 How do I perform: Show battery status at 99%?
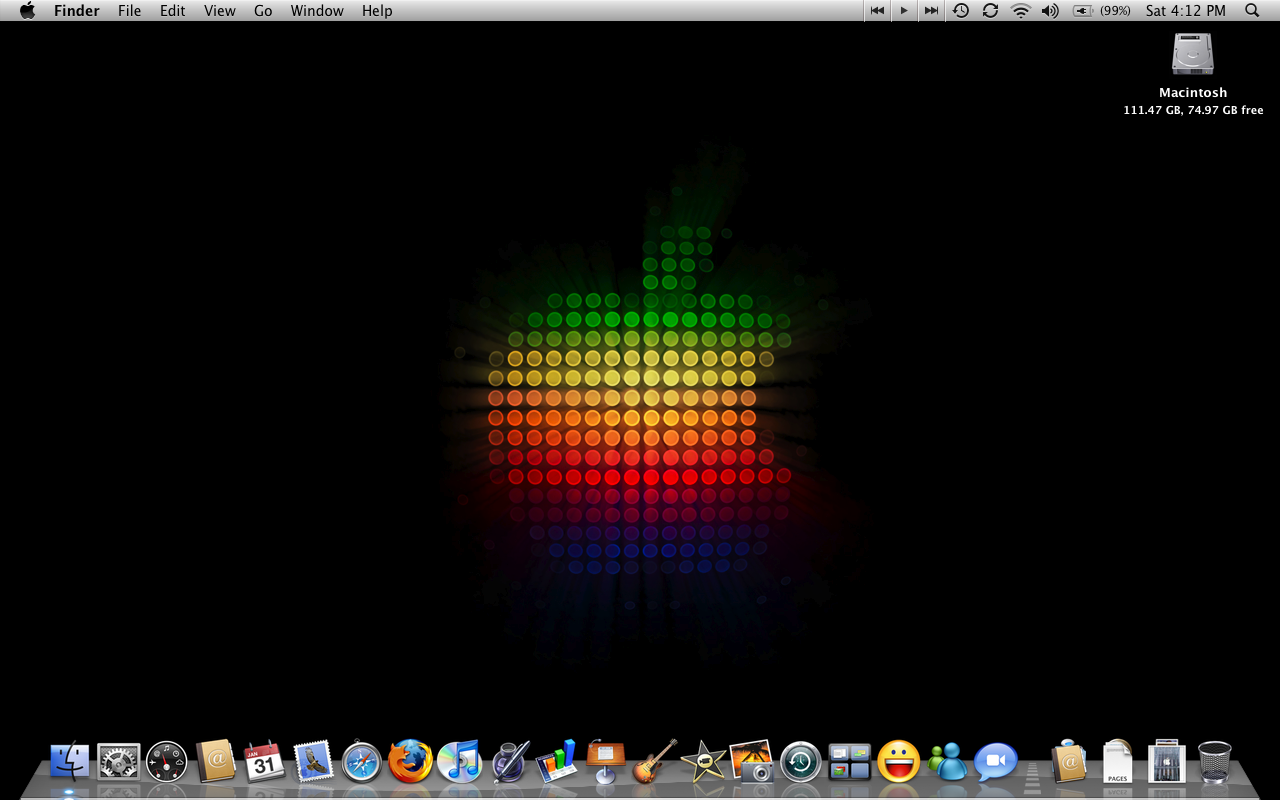click(x=1101, y=10)
